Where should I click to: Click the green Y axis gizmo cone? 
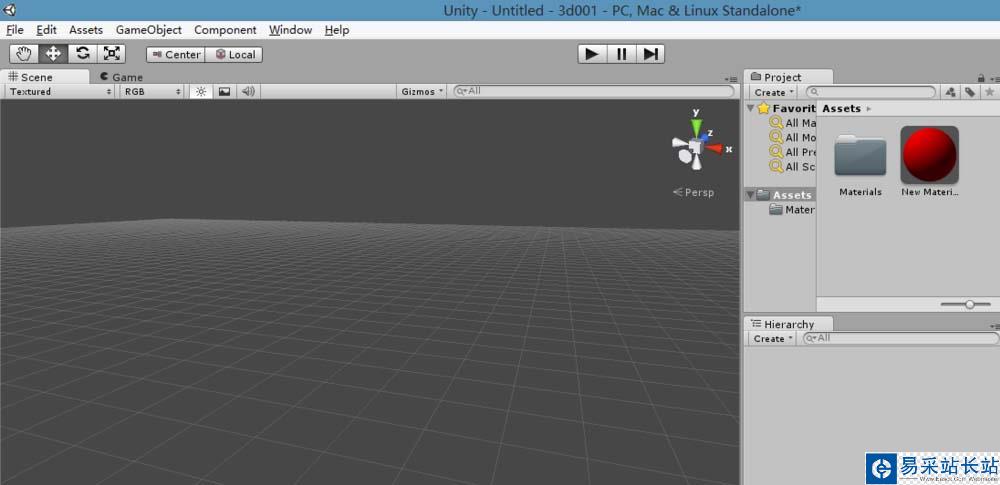pyautogui.click(x=696, y=128)
